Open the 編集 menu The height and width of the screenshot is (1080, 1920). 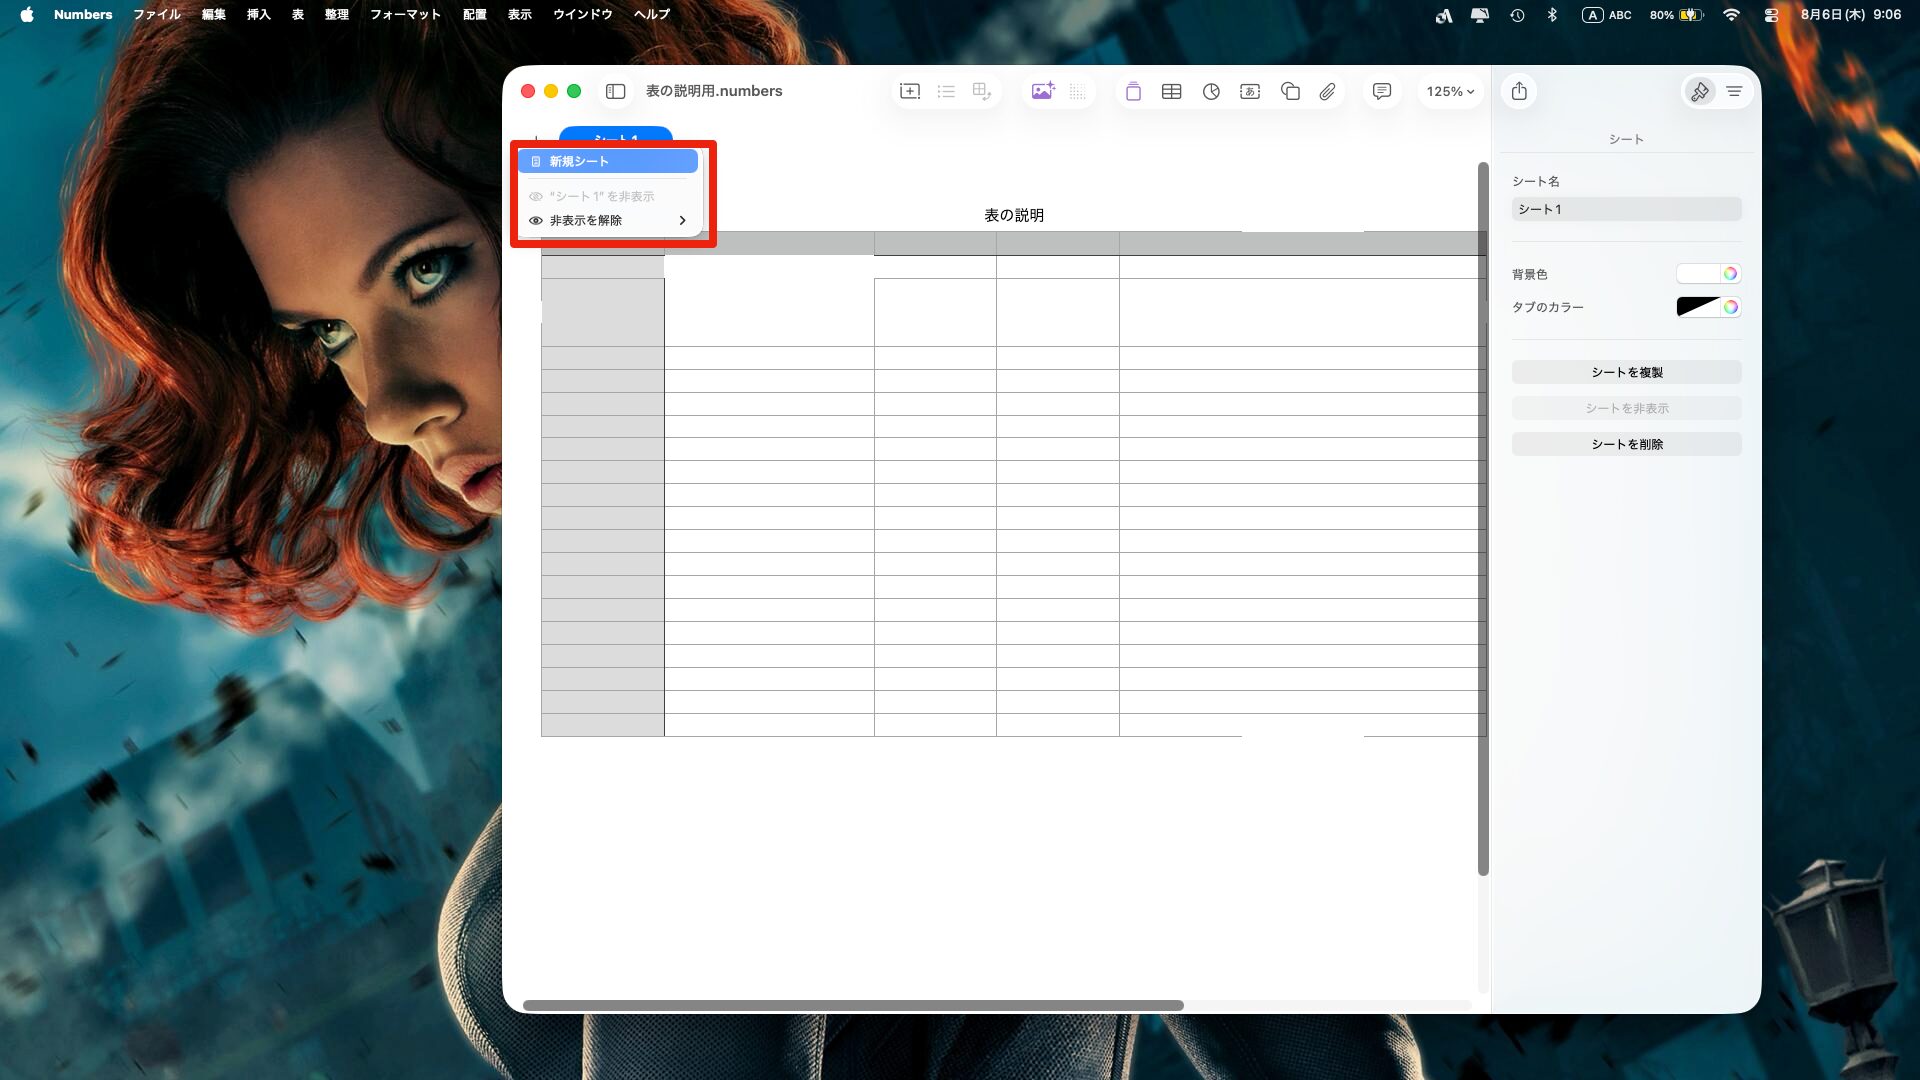214,15
